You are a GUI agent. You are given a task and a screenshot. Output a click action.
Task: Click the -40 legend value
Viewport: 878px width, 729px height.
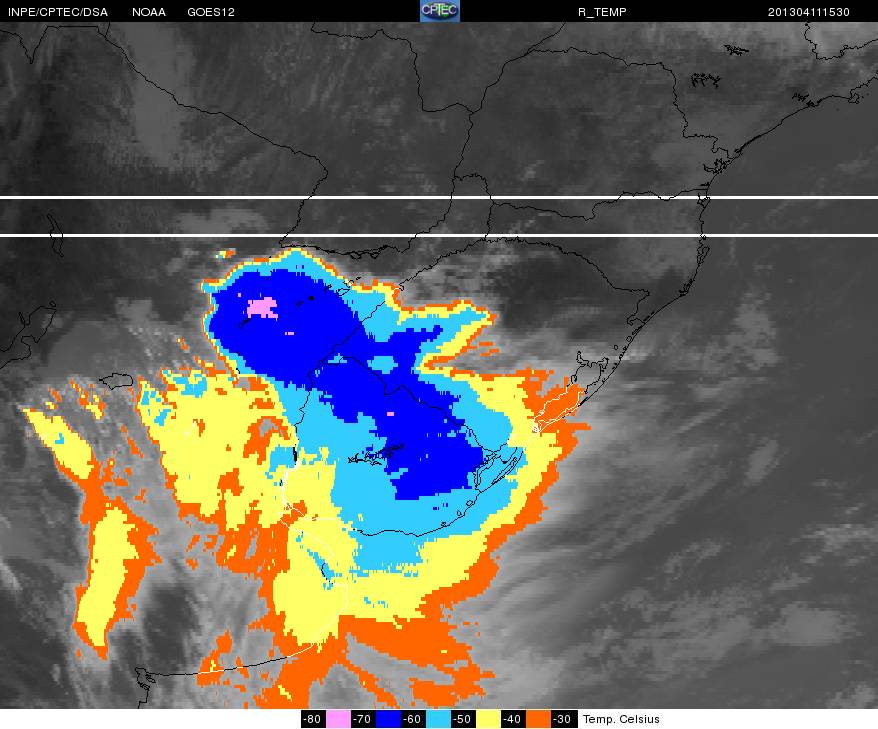[512, 719]
